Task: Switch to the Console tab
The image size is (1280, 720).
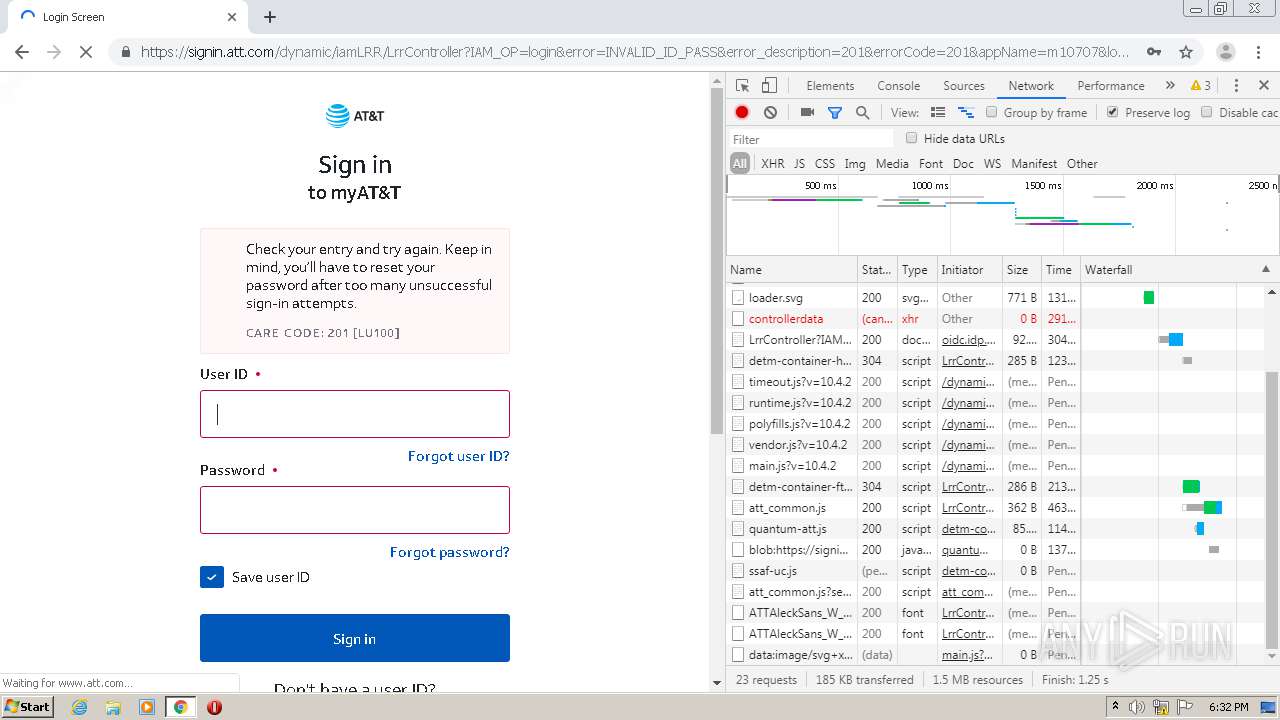Action: tap(898, 86)
